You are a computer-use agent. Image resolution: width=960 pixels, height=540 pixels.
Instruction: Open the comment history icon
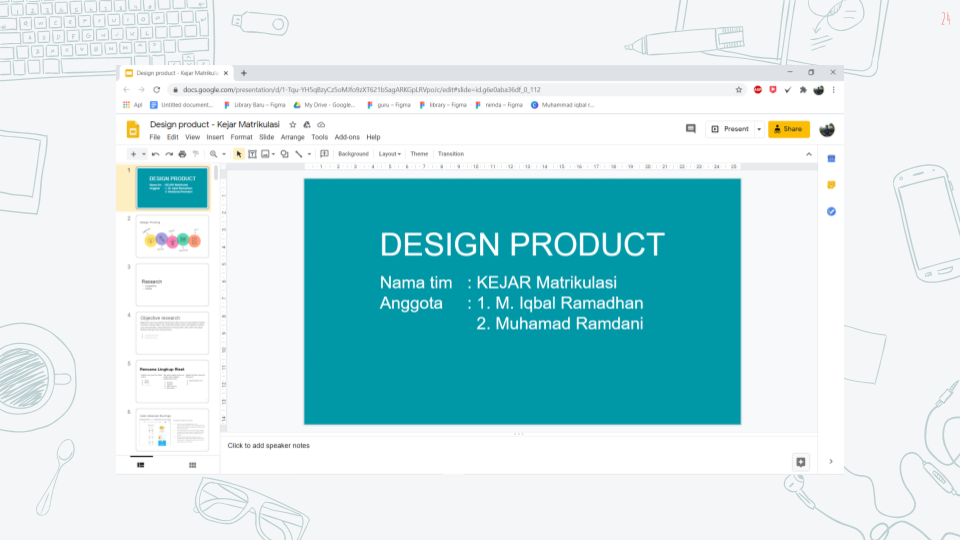point(691,129)
